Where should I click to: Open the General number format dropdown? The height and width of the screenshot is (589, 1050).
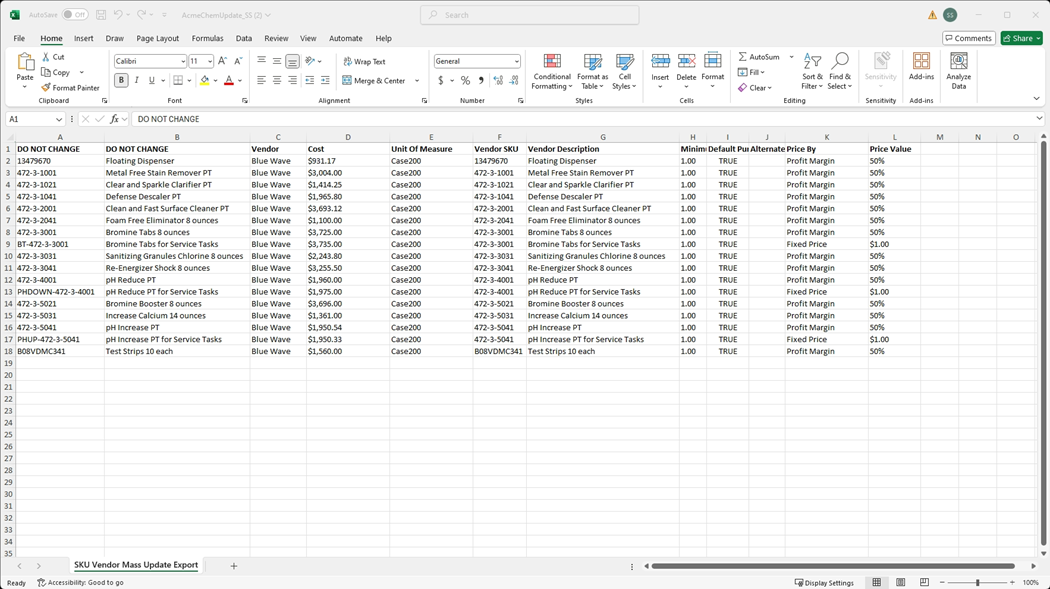coord(516,62)
